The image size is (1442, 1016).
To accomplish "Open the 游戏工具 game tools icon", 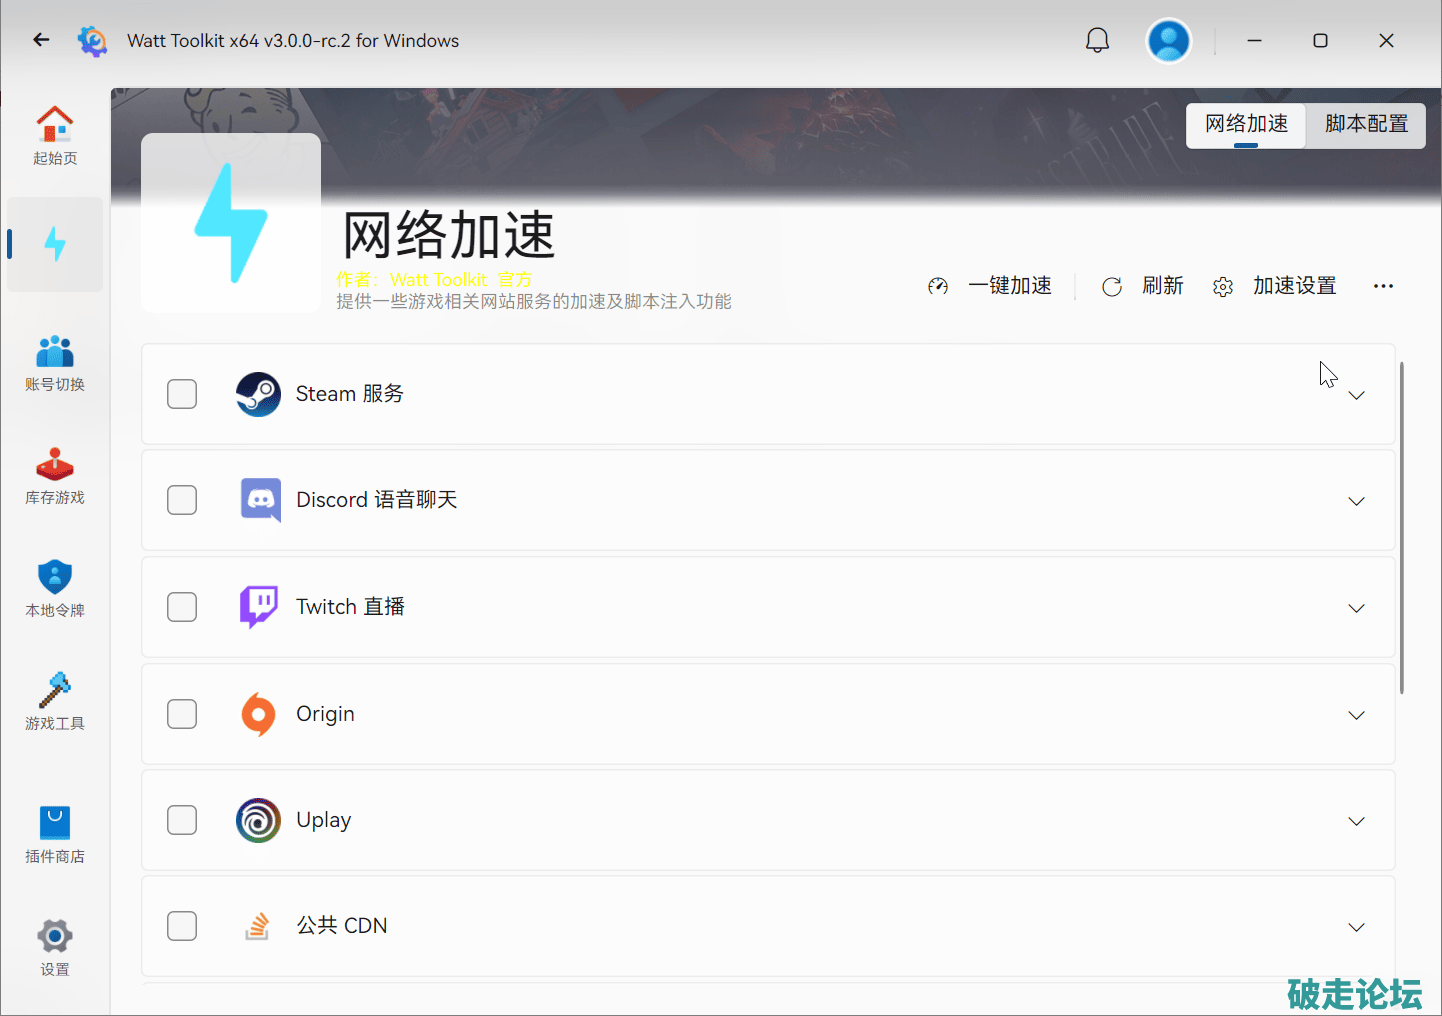I will [x=55, y=691].
